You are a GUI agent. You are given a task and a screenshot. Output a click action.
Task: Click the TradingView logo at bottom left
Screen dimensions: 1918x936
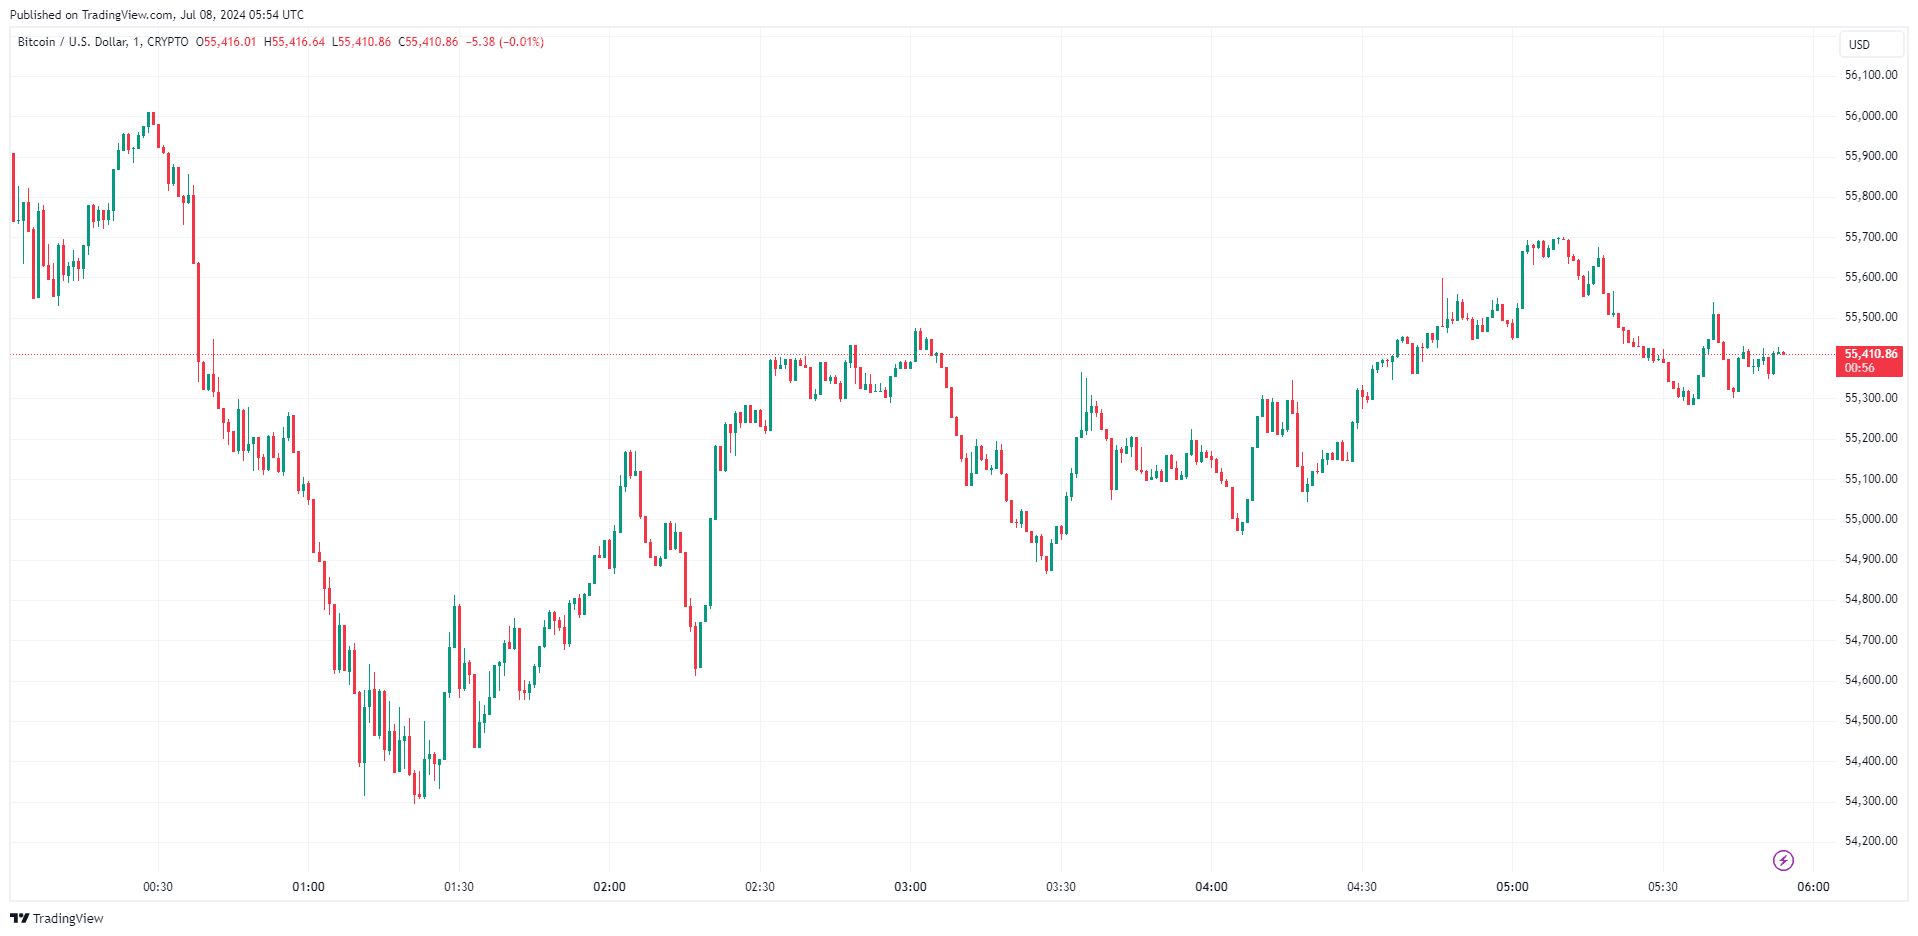[57, 918]
